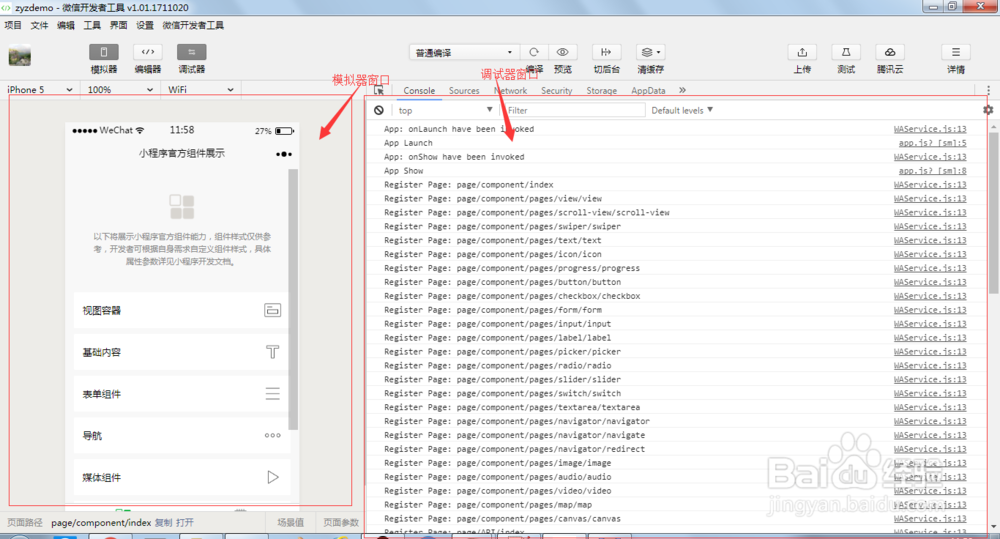The height and width of the screenshot is (539, 1000).
Task: Toggle the 编辑器 editor panel button
Action: (x=147, y=52)
